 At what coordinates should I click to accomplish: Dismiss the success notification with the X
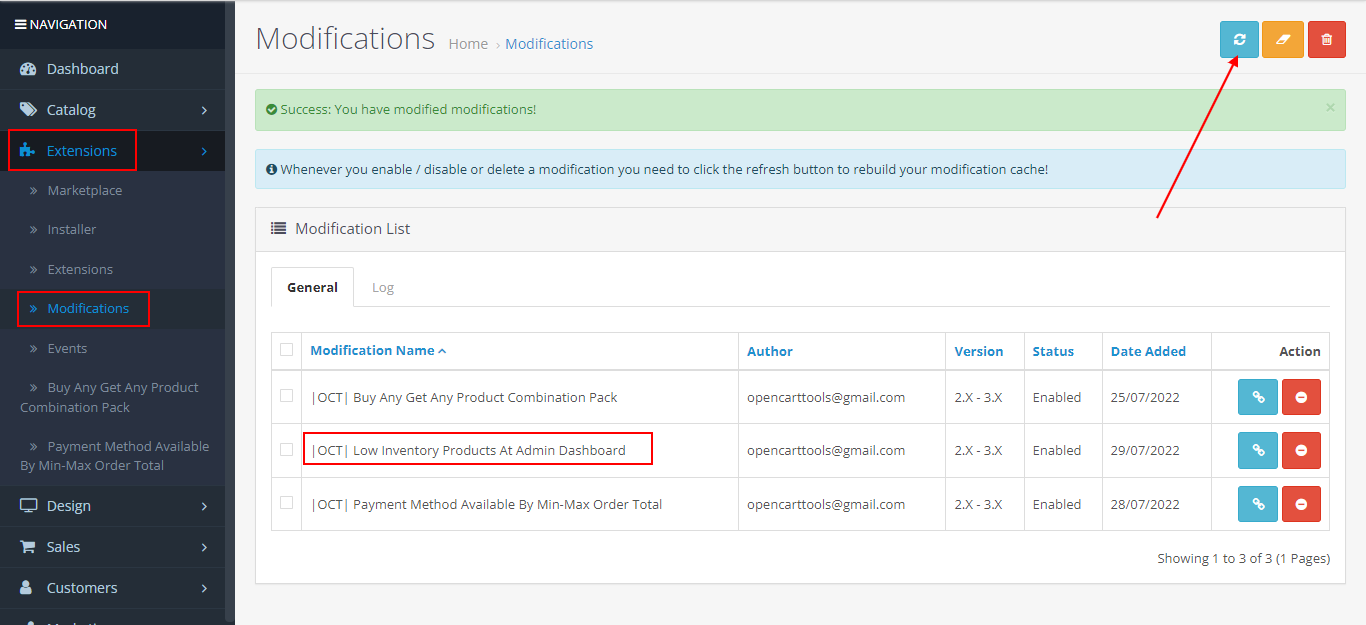(x=1330, y=107)
